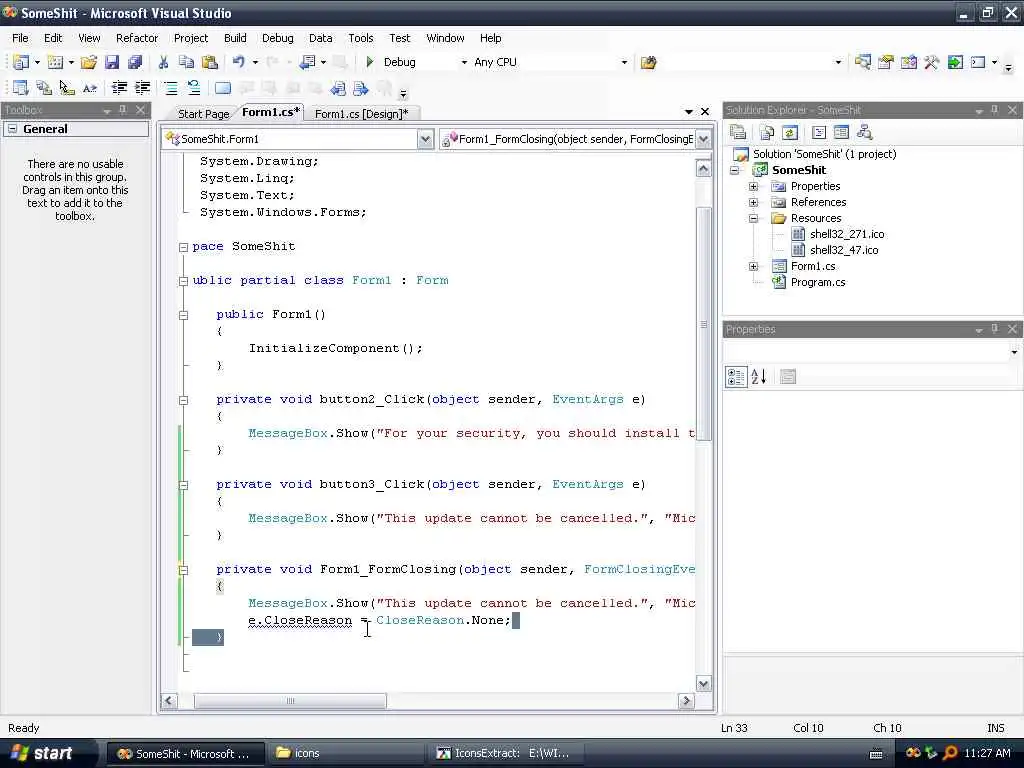The height and width of the screenshot is (768, 1024).
Task: Open the Debug solution configuration dropdown
Action: click(x=464, y=62)
